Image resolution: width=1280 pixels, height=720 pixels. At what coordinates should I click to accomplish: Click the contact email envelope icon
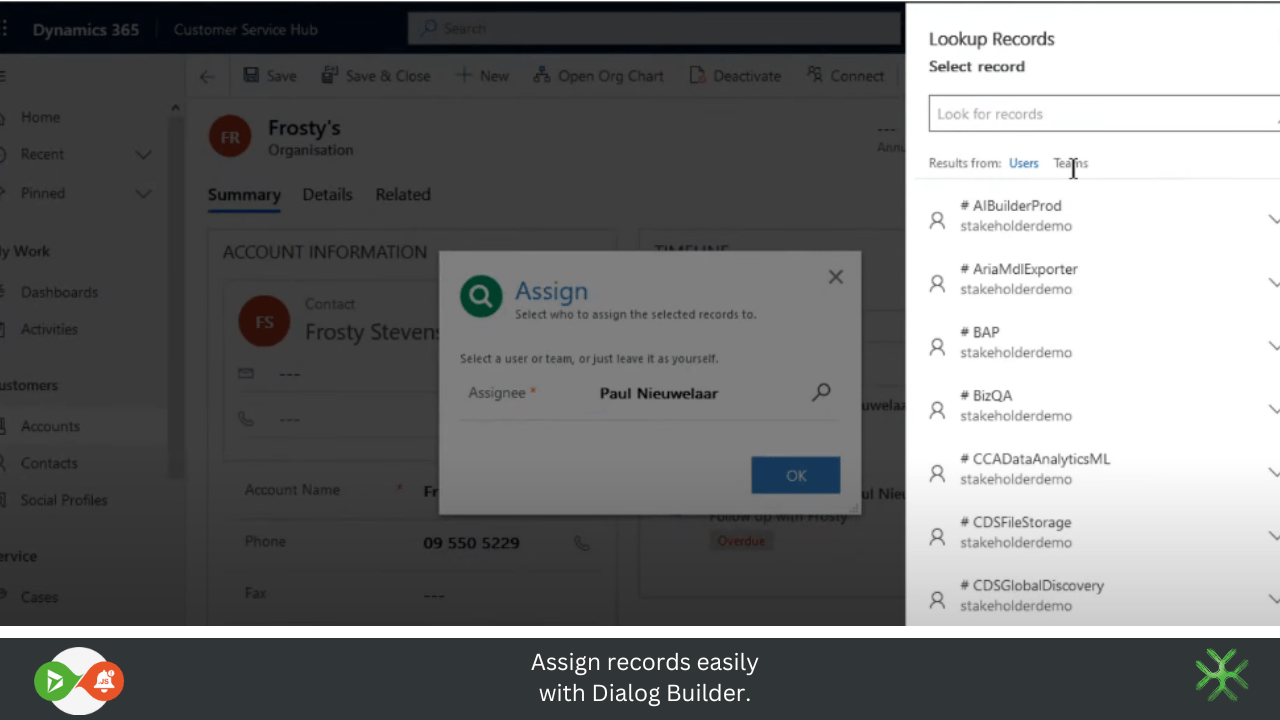[246, 373]
